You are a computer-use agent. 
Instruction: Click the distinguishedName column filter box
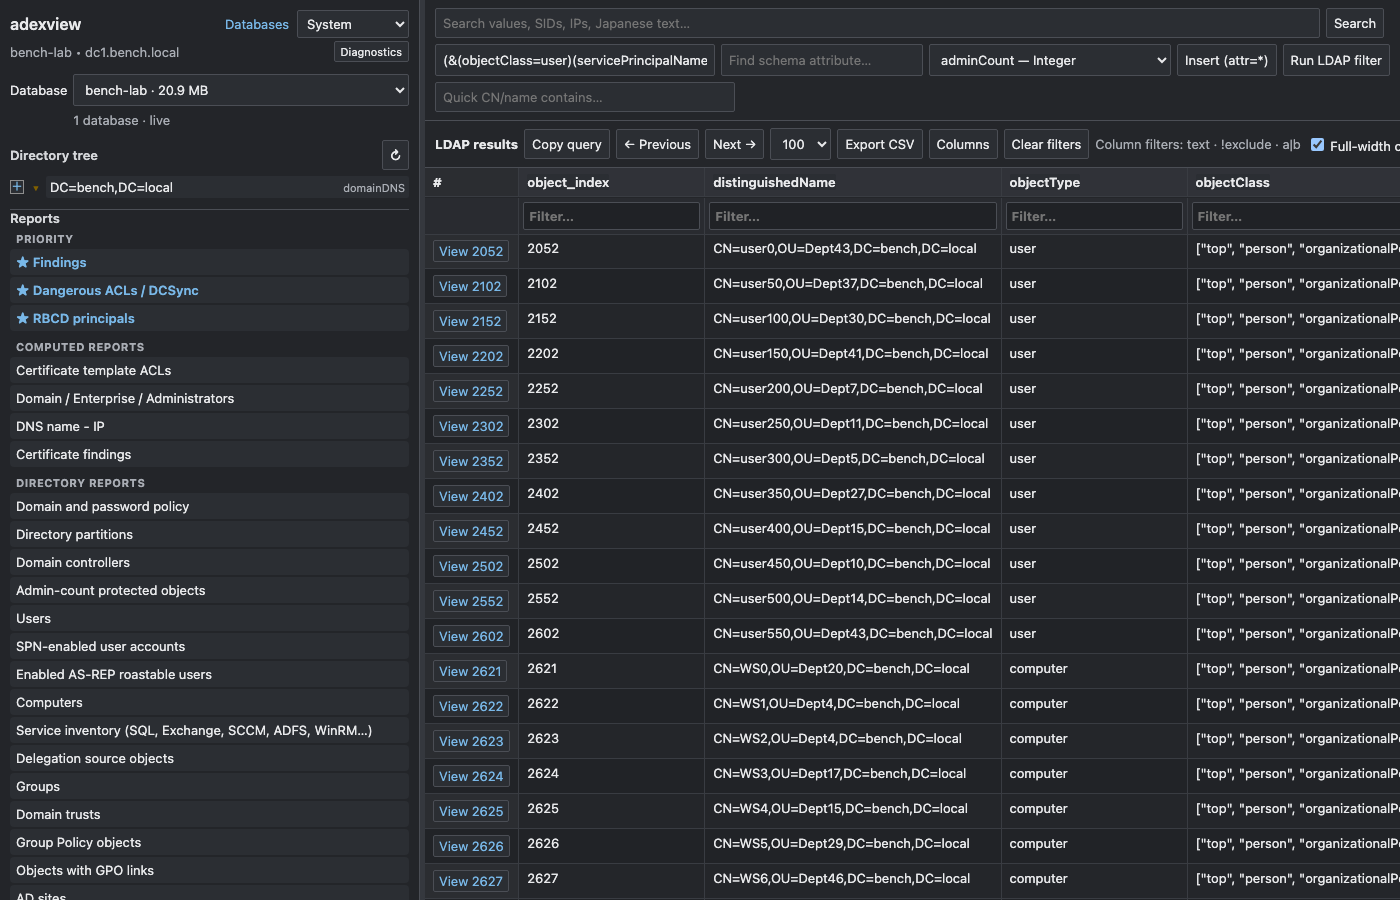point(853,216)
